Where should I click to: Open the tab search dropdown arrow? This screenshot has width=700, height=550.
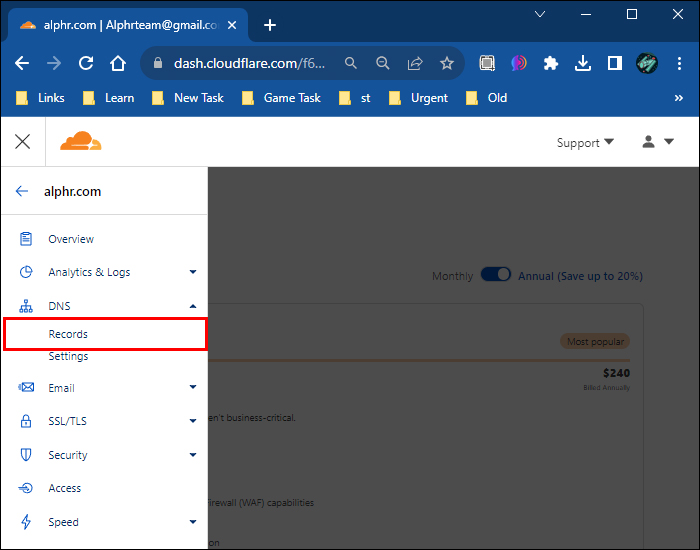tap(540, 14)
